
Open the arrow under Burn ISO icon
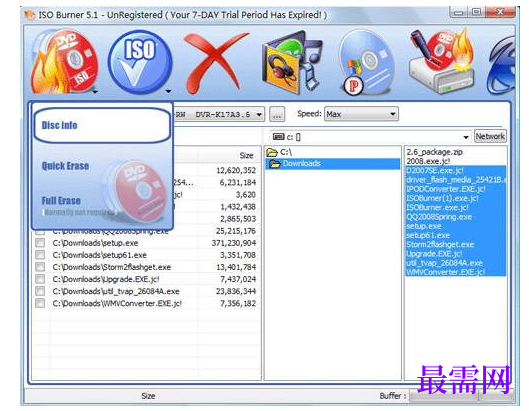pyautogui.click(x=95, y=91)
